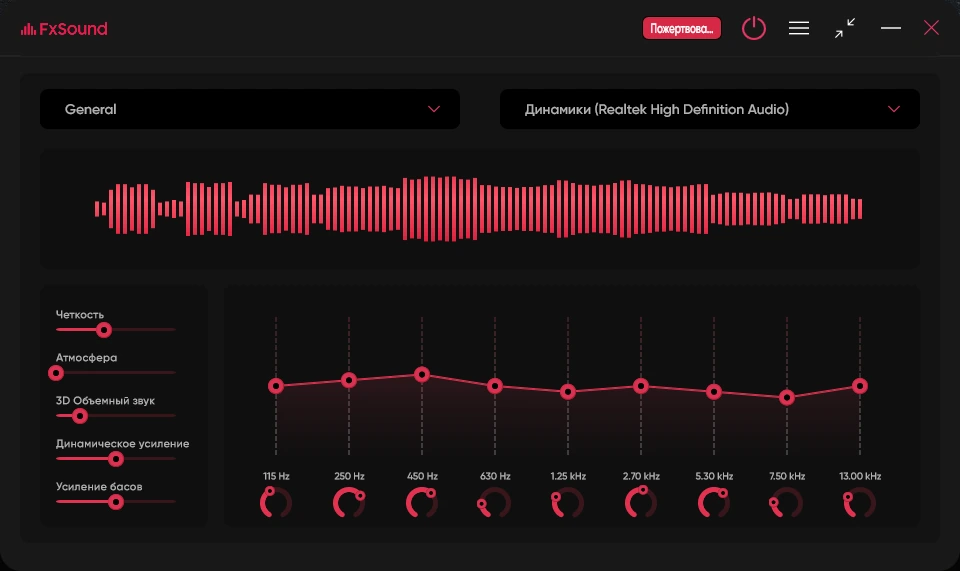Close the FxSound window
The width and height of the screenshot is (960, 571).
click(x=931, y=28)
